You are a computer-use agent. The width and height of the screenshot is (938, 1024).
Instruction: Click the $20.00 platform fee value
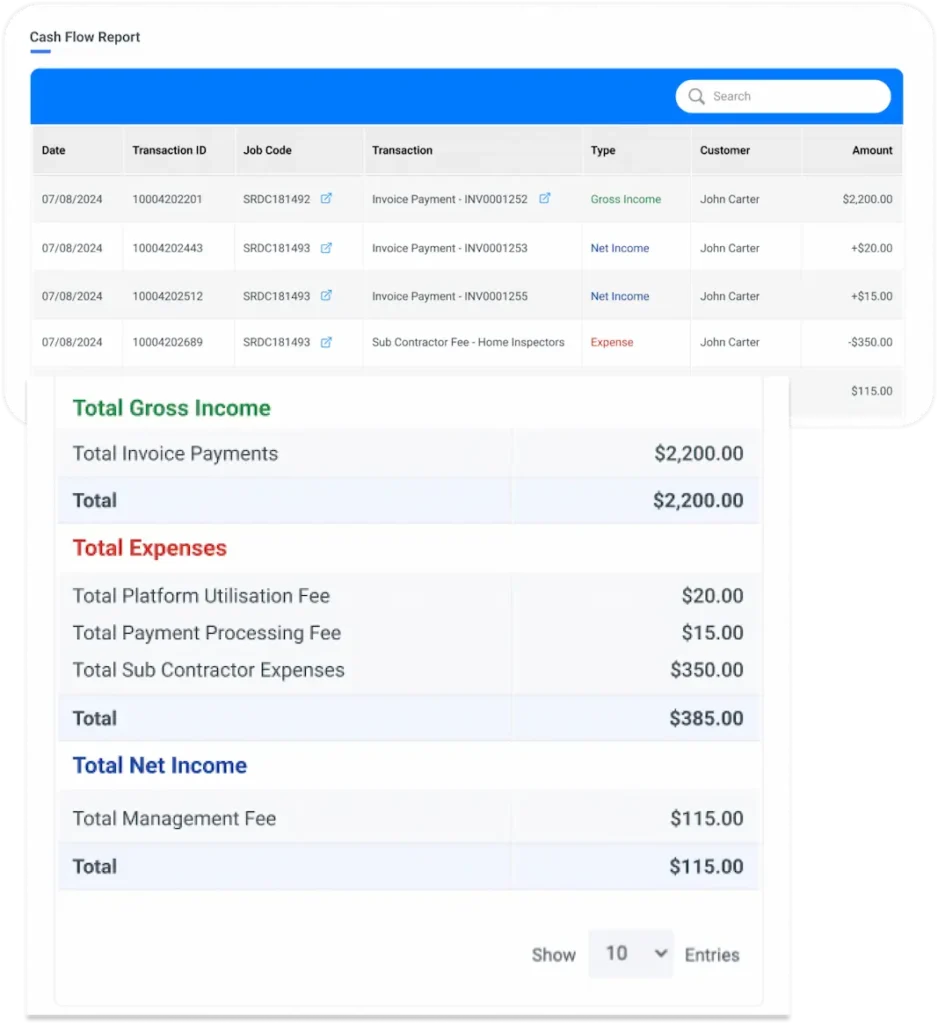[712, 596]
